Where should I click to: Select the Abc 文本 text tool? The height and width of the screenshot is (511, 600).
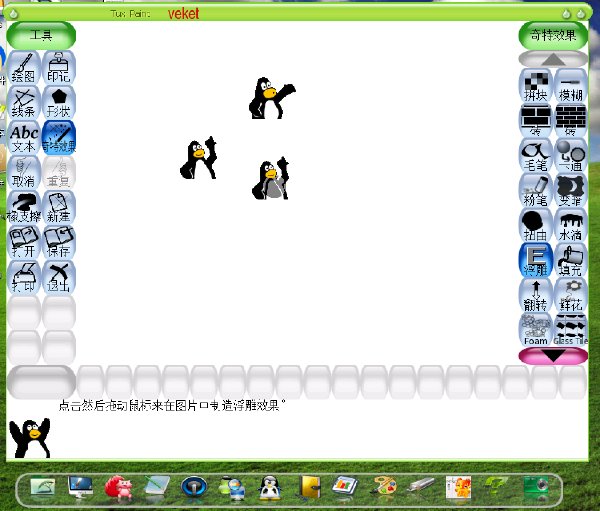(x=24, y=138)
